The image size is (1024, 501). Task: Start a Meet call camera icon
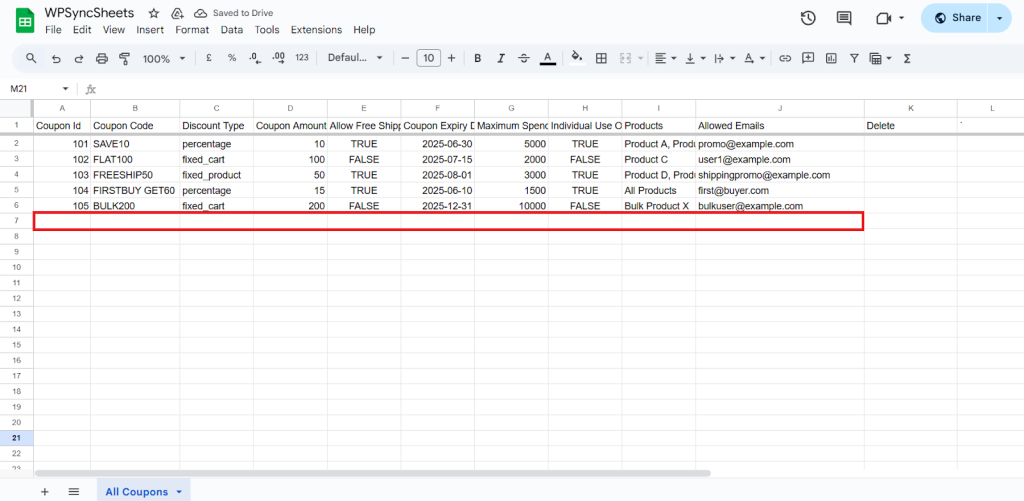(x=884, y=18)
